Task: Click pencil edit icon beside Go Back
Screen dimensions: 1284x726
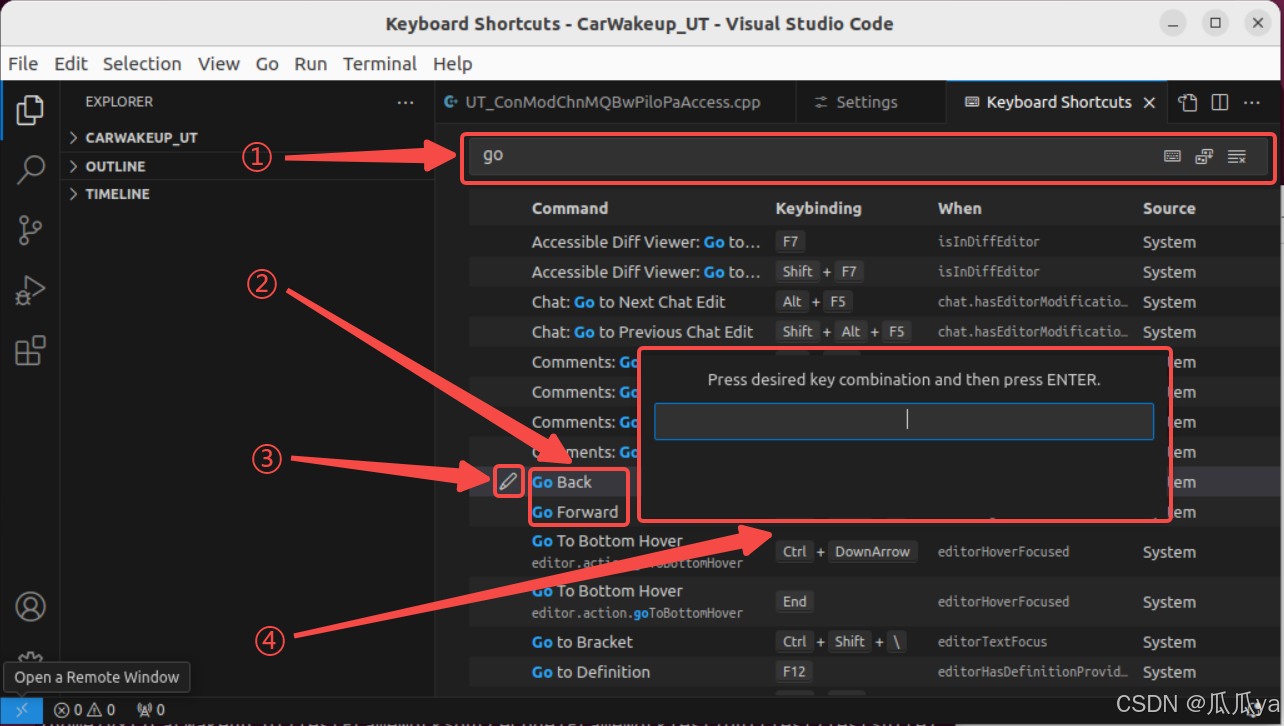Action: point(508,482)
